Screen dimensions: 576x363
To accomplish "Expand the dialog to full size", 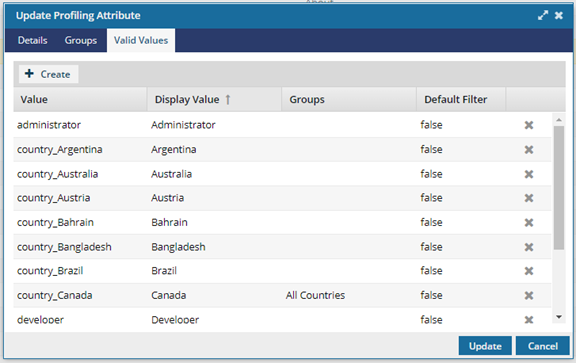I will [543, 15].
